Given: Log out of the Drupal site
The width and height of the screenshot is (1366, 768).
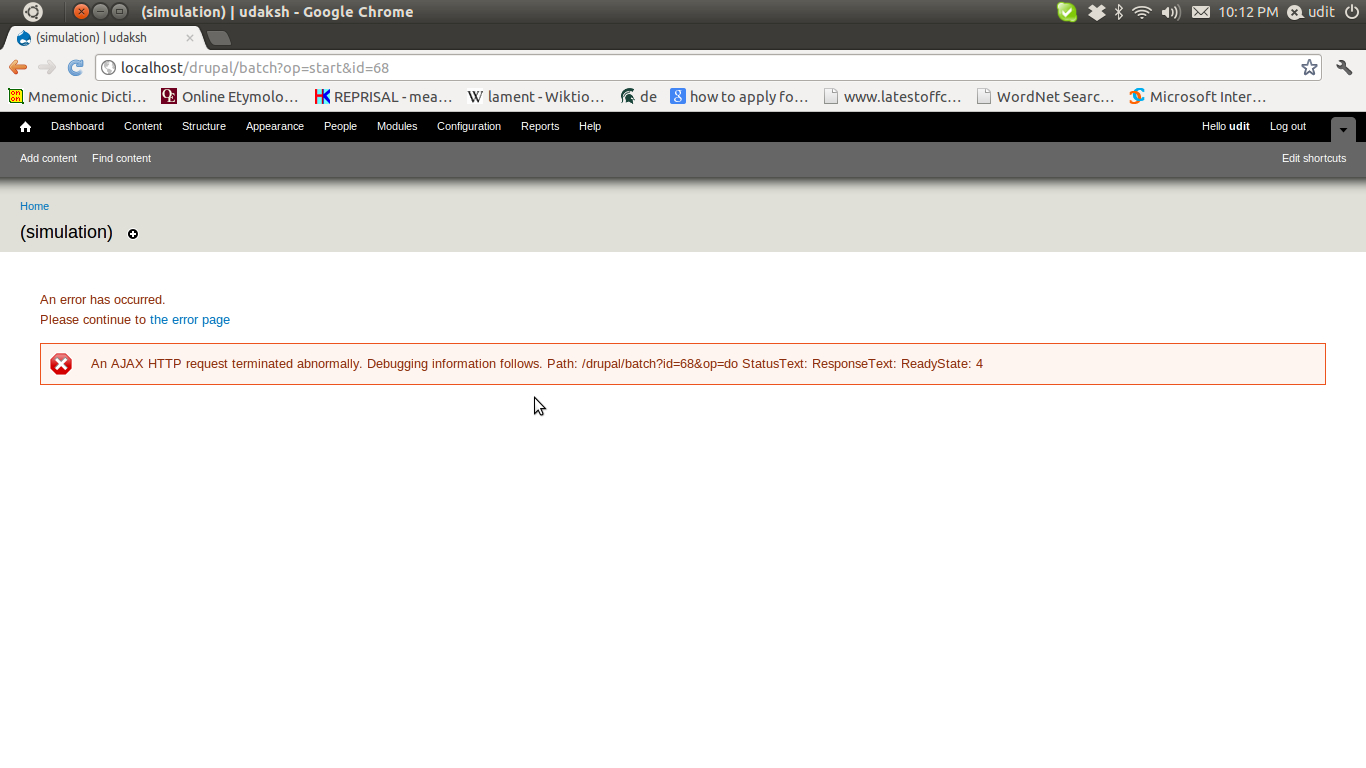Looking at the screenshot, I should tap(1287, 126).
